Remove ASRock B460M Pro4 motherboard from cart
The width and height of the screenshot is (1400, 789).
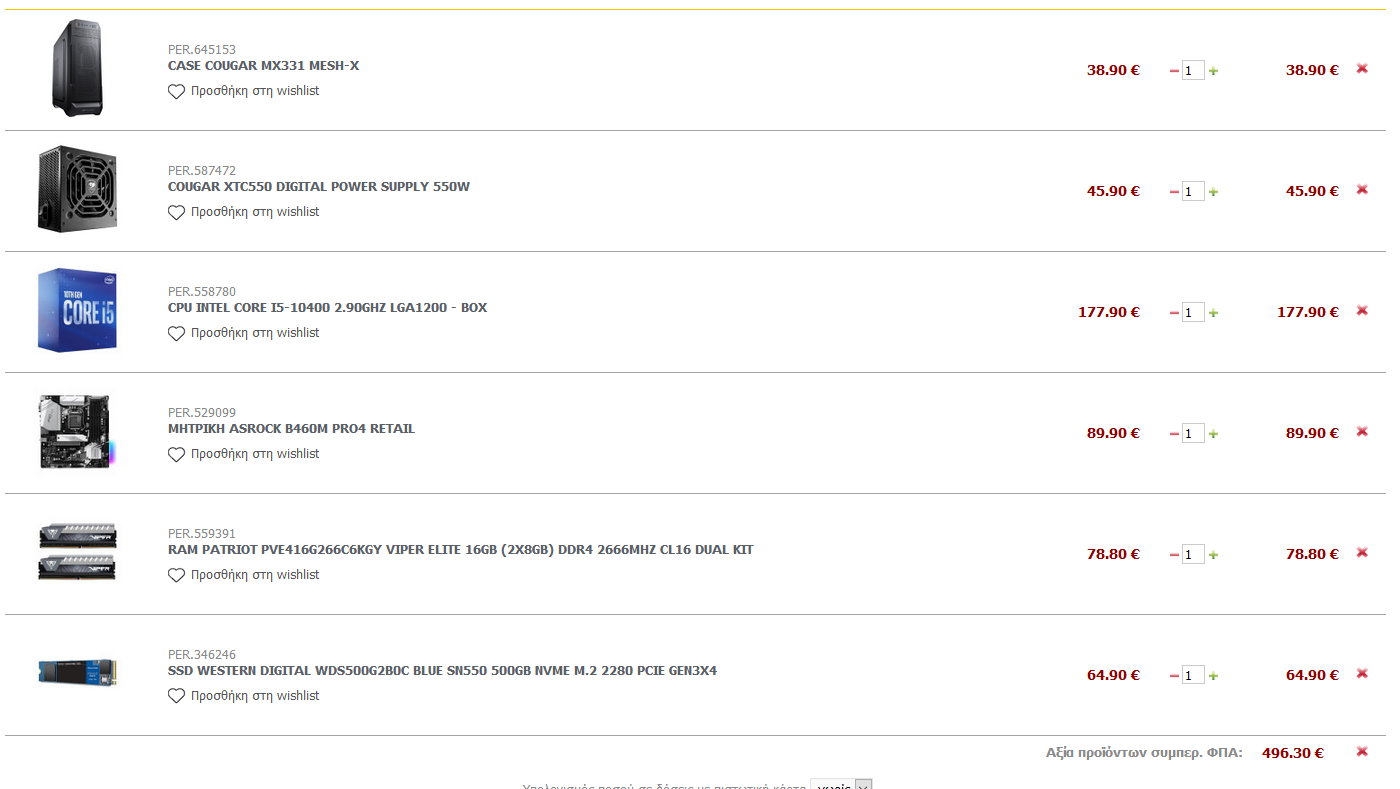[x=1362, y=431]
